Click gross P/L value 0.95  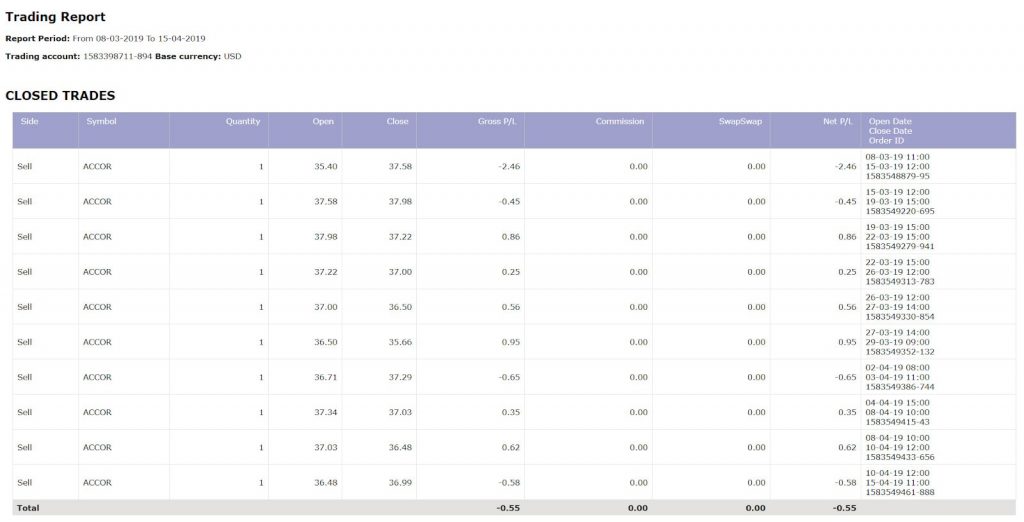pos(511,342)
